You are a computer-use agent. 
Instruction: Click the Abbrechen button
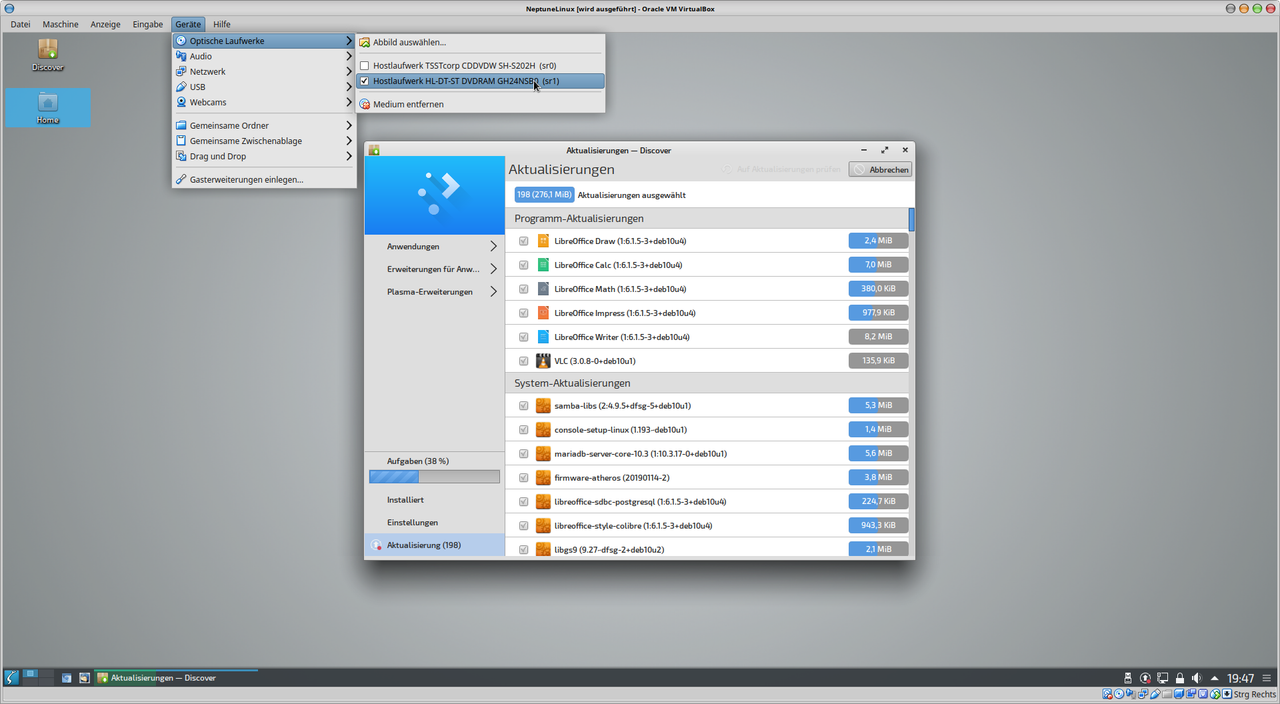pyautogui.click(x=880, y=170)
